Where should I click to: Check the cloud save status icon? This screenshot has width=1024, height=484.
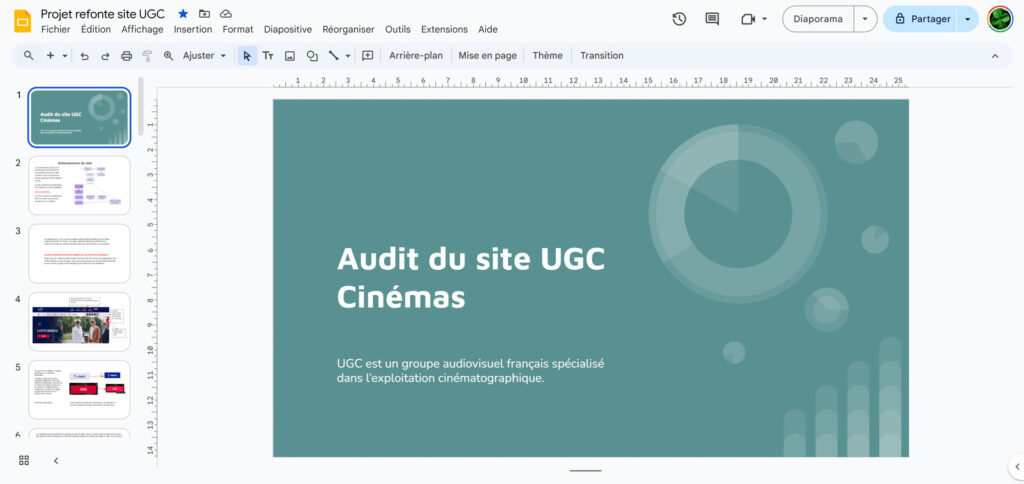[x=226, y=14]
